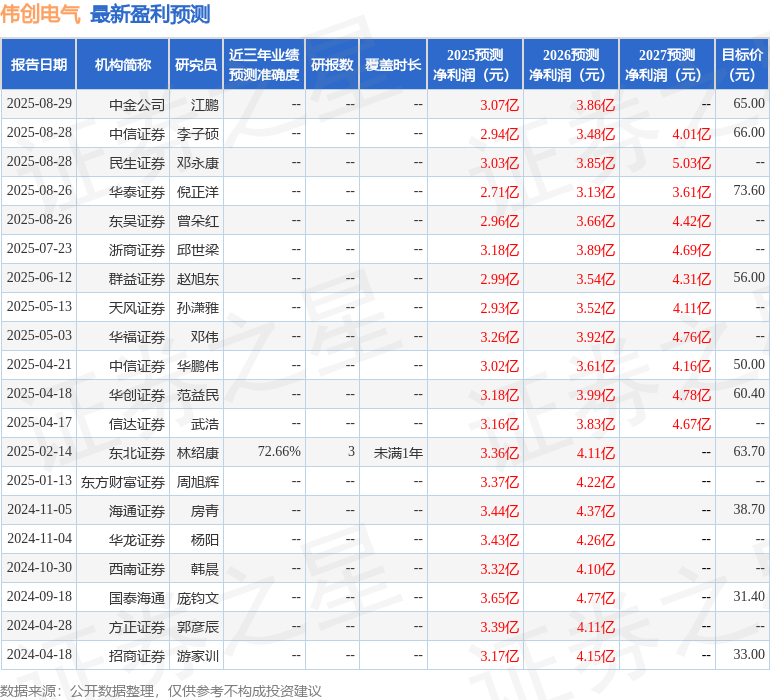Click the 机构简称 column header
Viewport: 770px width, 700px height.
(x=123, y=65)
